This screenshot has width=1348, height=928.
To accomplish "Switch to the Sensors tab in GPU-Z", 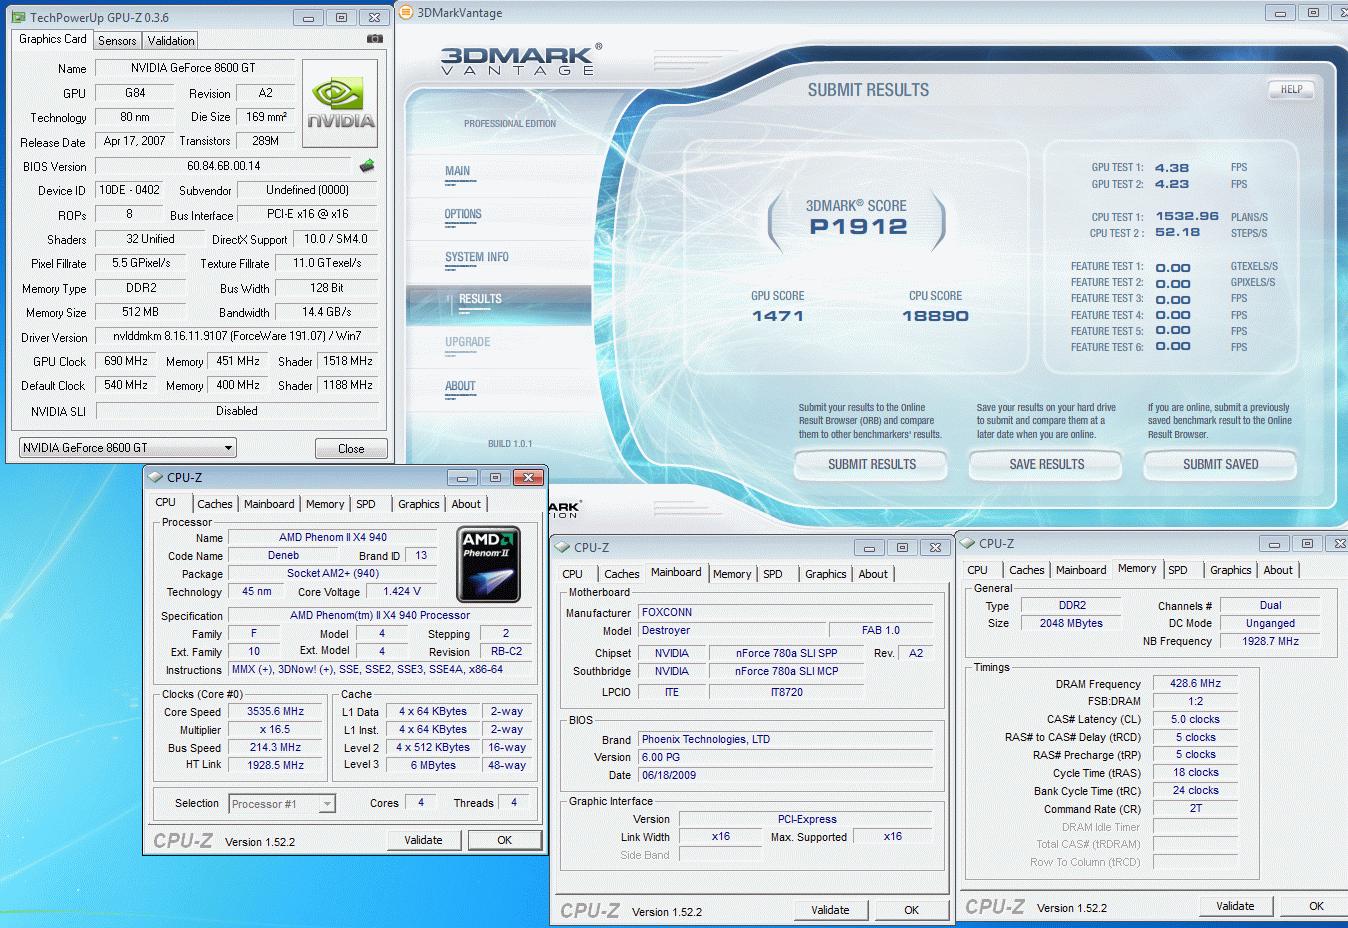I will [117, 41].
